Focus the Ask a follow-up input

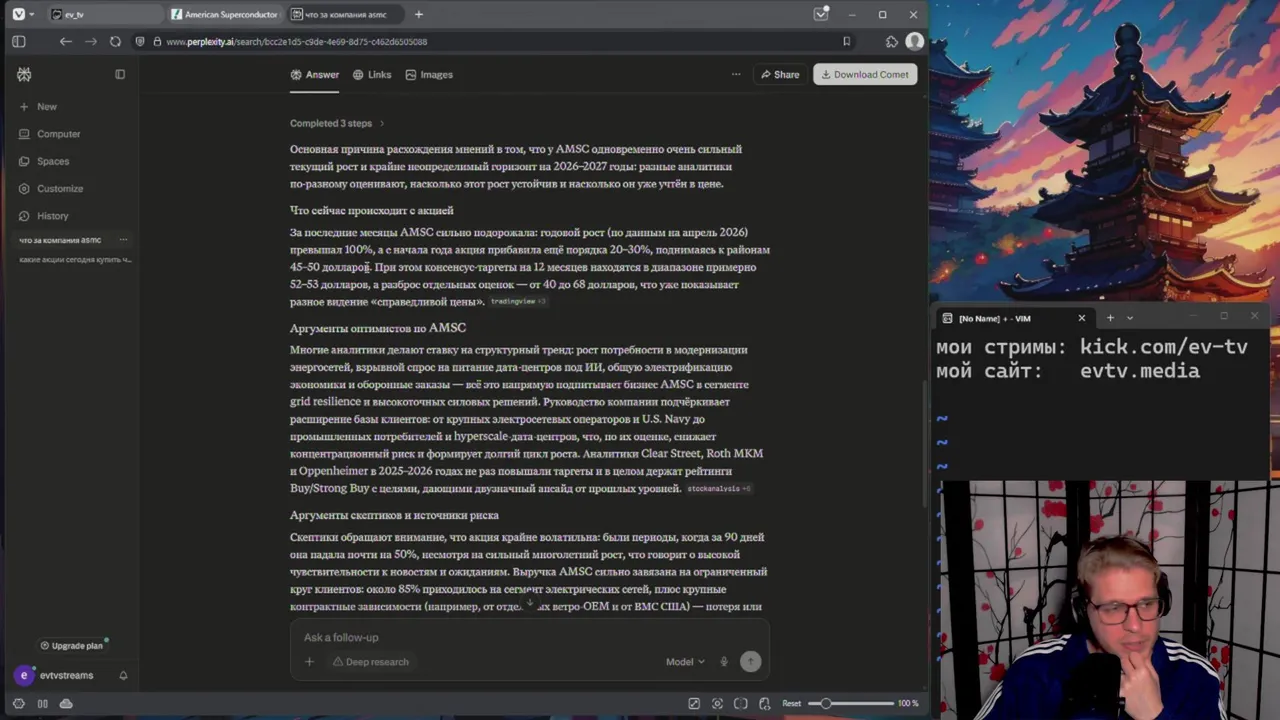tap(530, 637)
